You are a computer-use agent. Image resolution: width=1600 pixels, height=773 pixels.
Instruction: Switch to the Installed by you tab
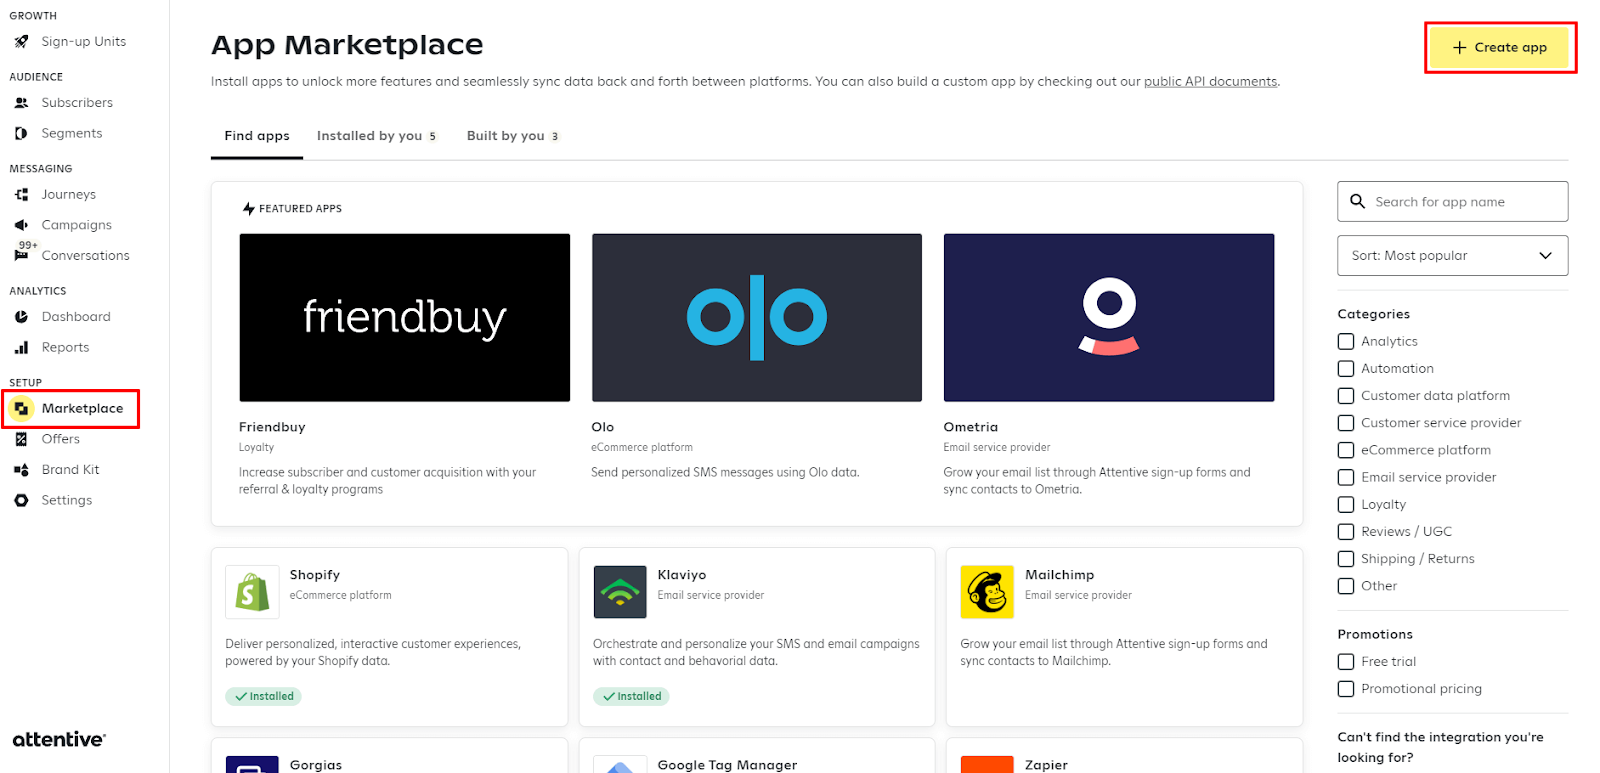376,136
